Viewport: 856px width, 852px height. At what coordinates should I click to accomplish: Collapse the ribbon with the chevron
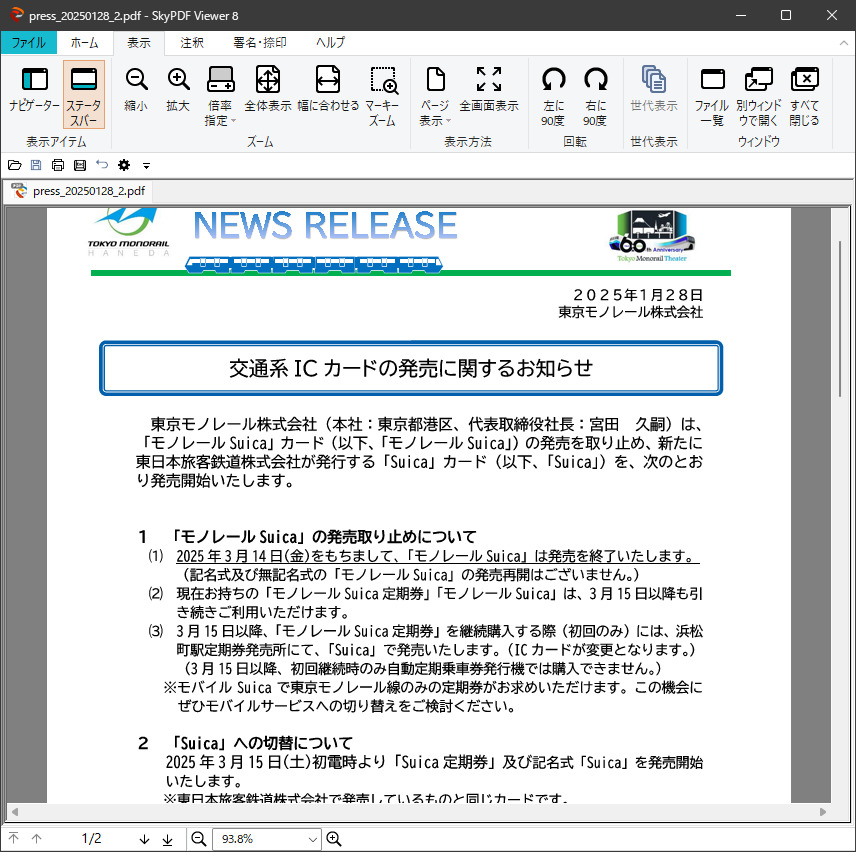point(843,43)
